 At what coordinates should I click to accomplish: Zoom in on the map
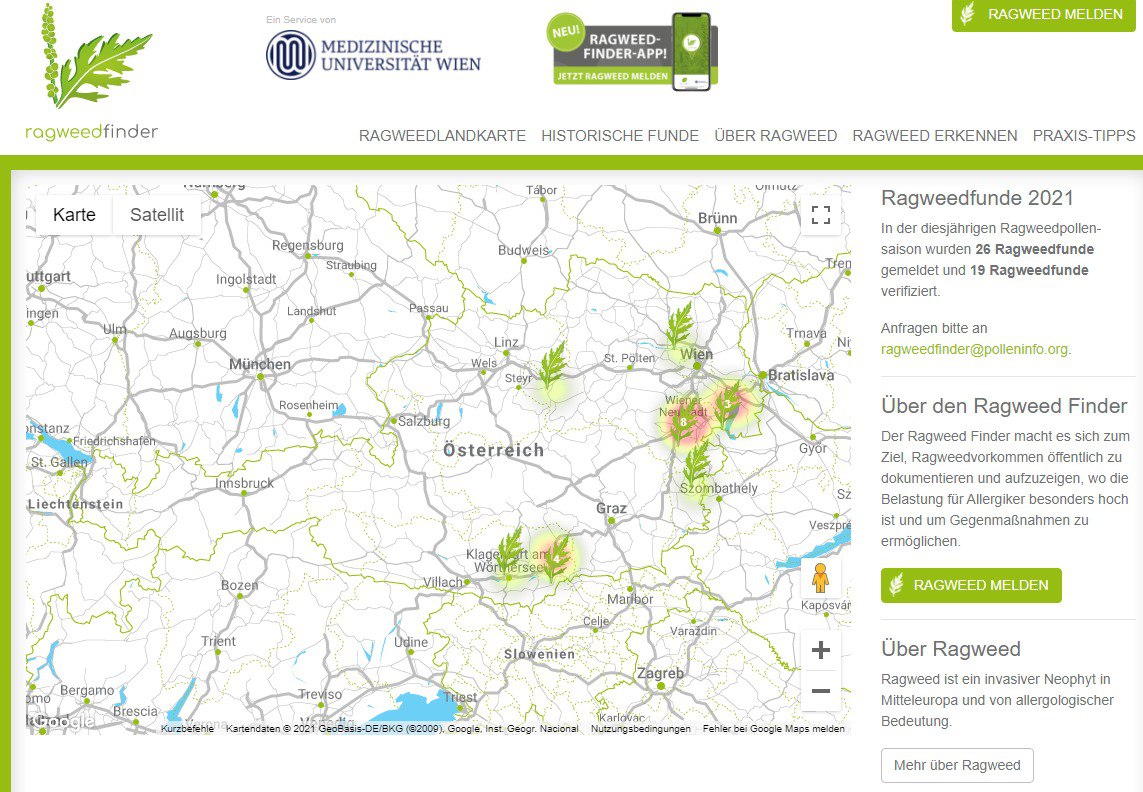821,650
